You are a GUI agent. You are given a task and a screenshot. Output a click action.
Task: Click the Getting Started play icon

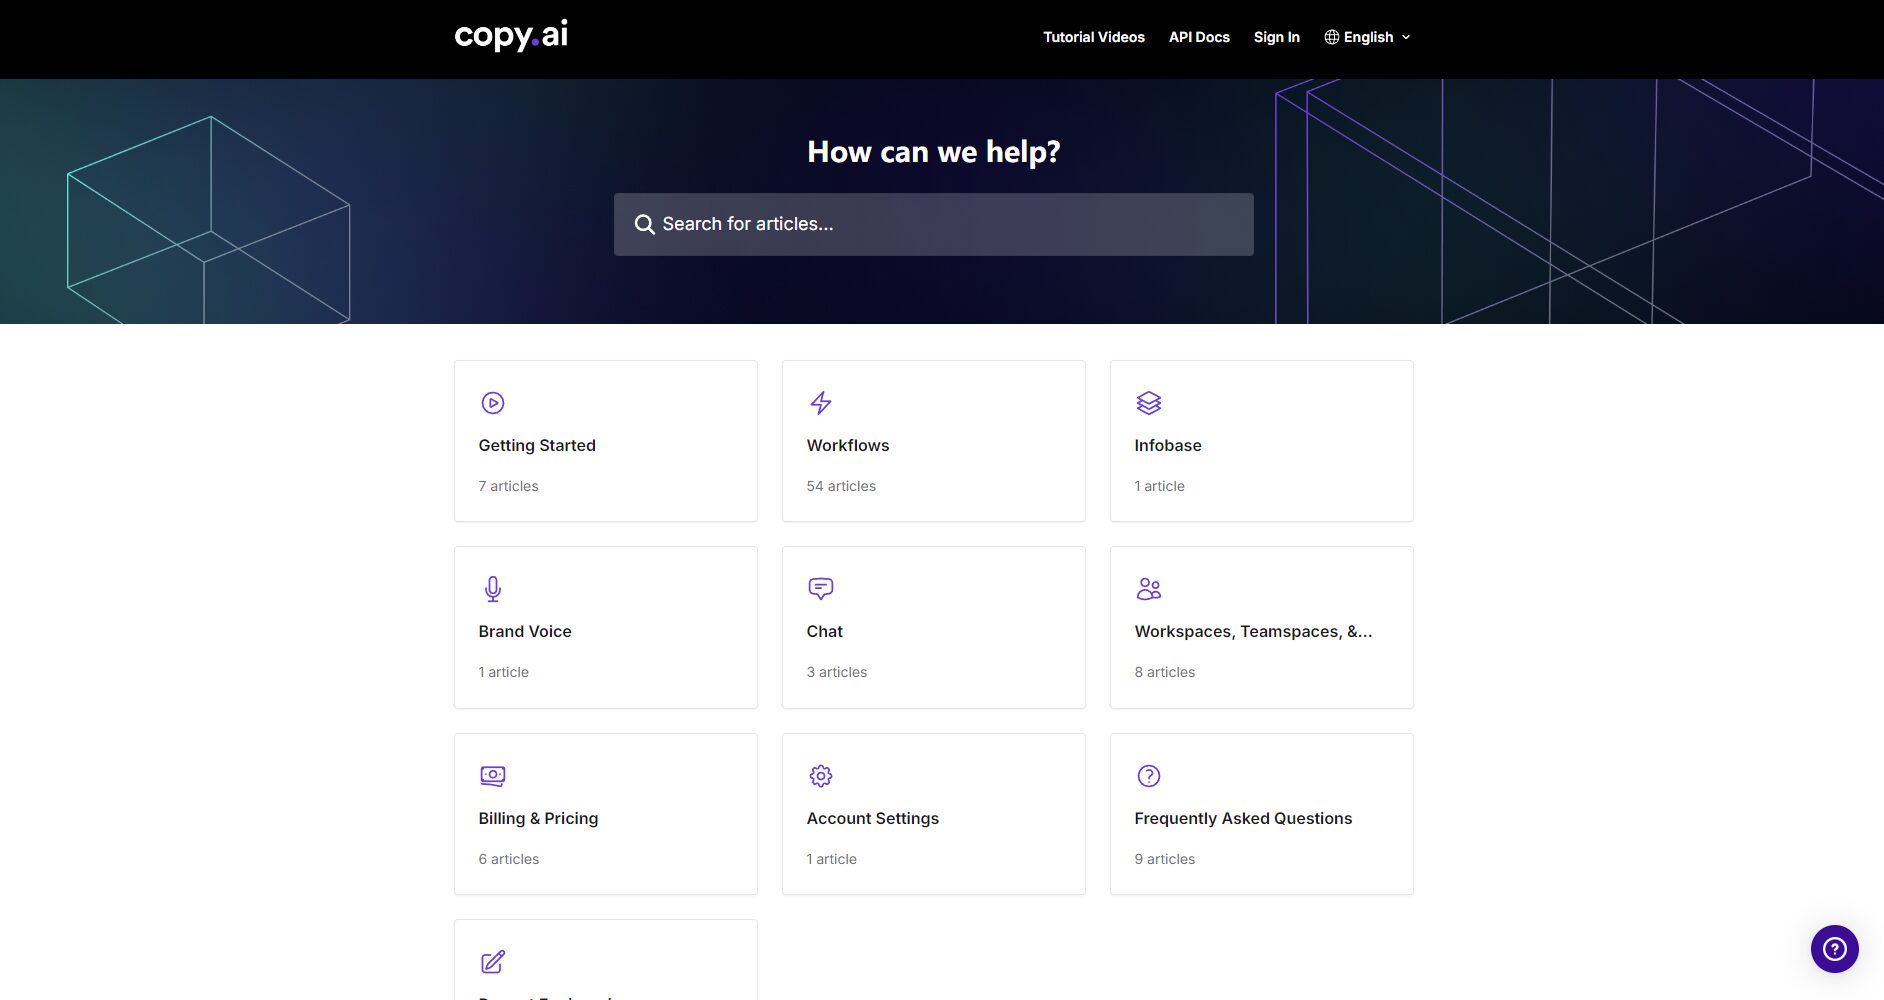click(492, 403)
